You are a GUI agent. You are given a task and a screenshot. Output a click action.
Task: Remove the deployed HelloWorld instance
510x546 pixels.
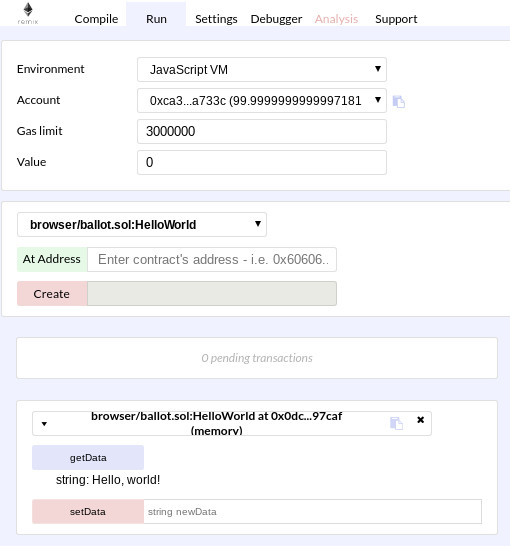click(421, 420)
